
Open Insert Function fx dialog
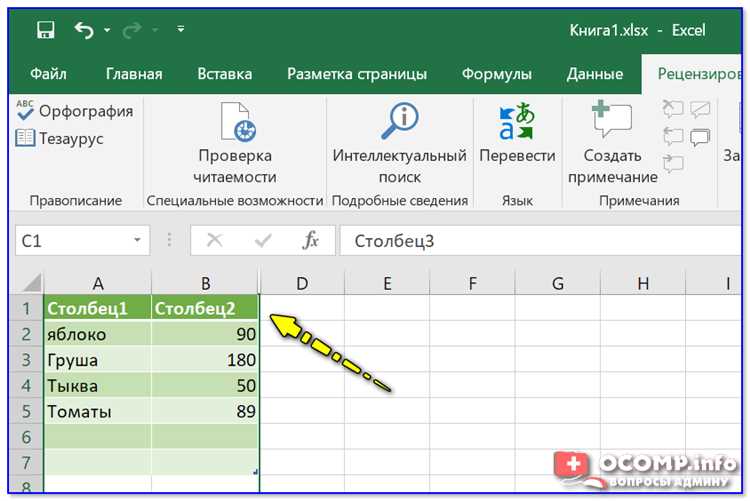pos(310,240)
